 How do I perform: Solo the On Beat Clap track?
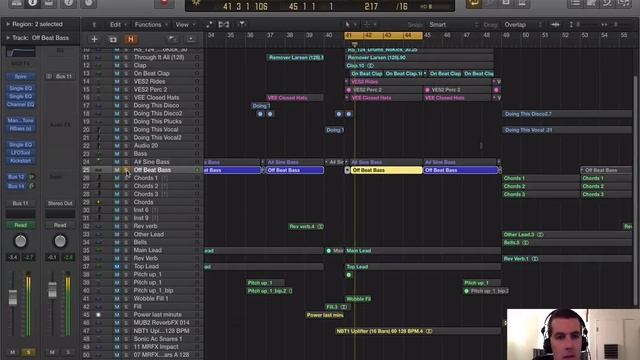126,73
